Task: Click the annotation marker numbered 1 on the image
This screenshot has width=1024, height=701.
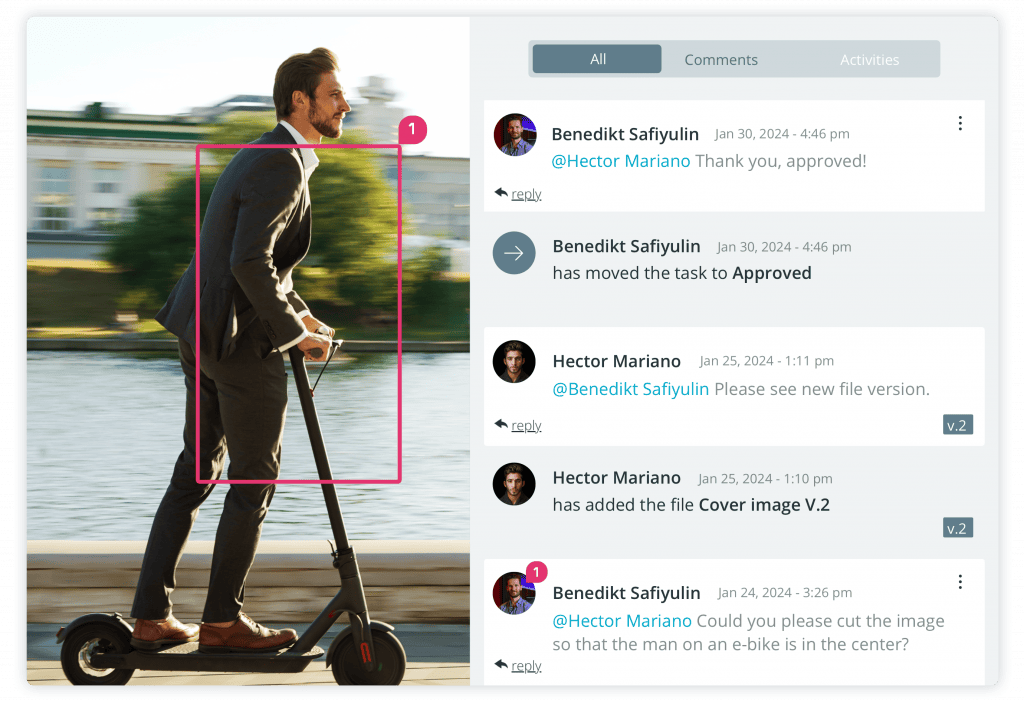Action: point(412,129)
